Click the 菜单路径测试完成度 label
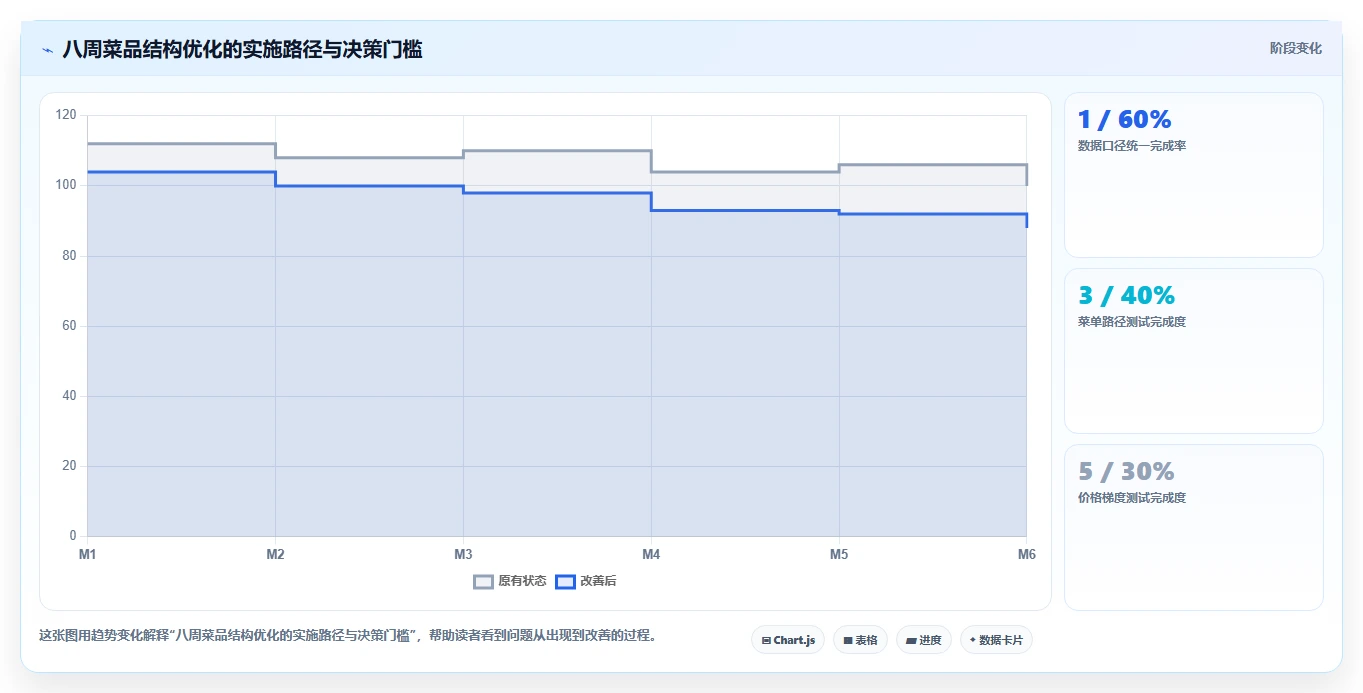1363x693 pixels. click(1132, 322)
